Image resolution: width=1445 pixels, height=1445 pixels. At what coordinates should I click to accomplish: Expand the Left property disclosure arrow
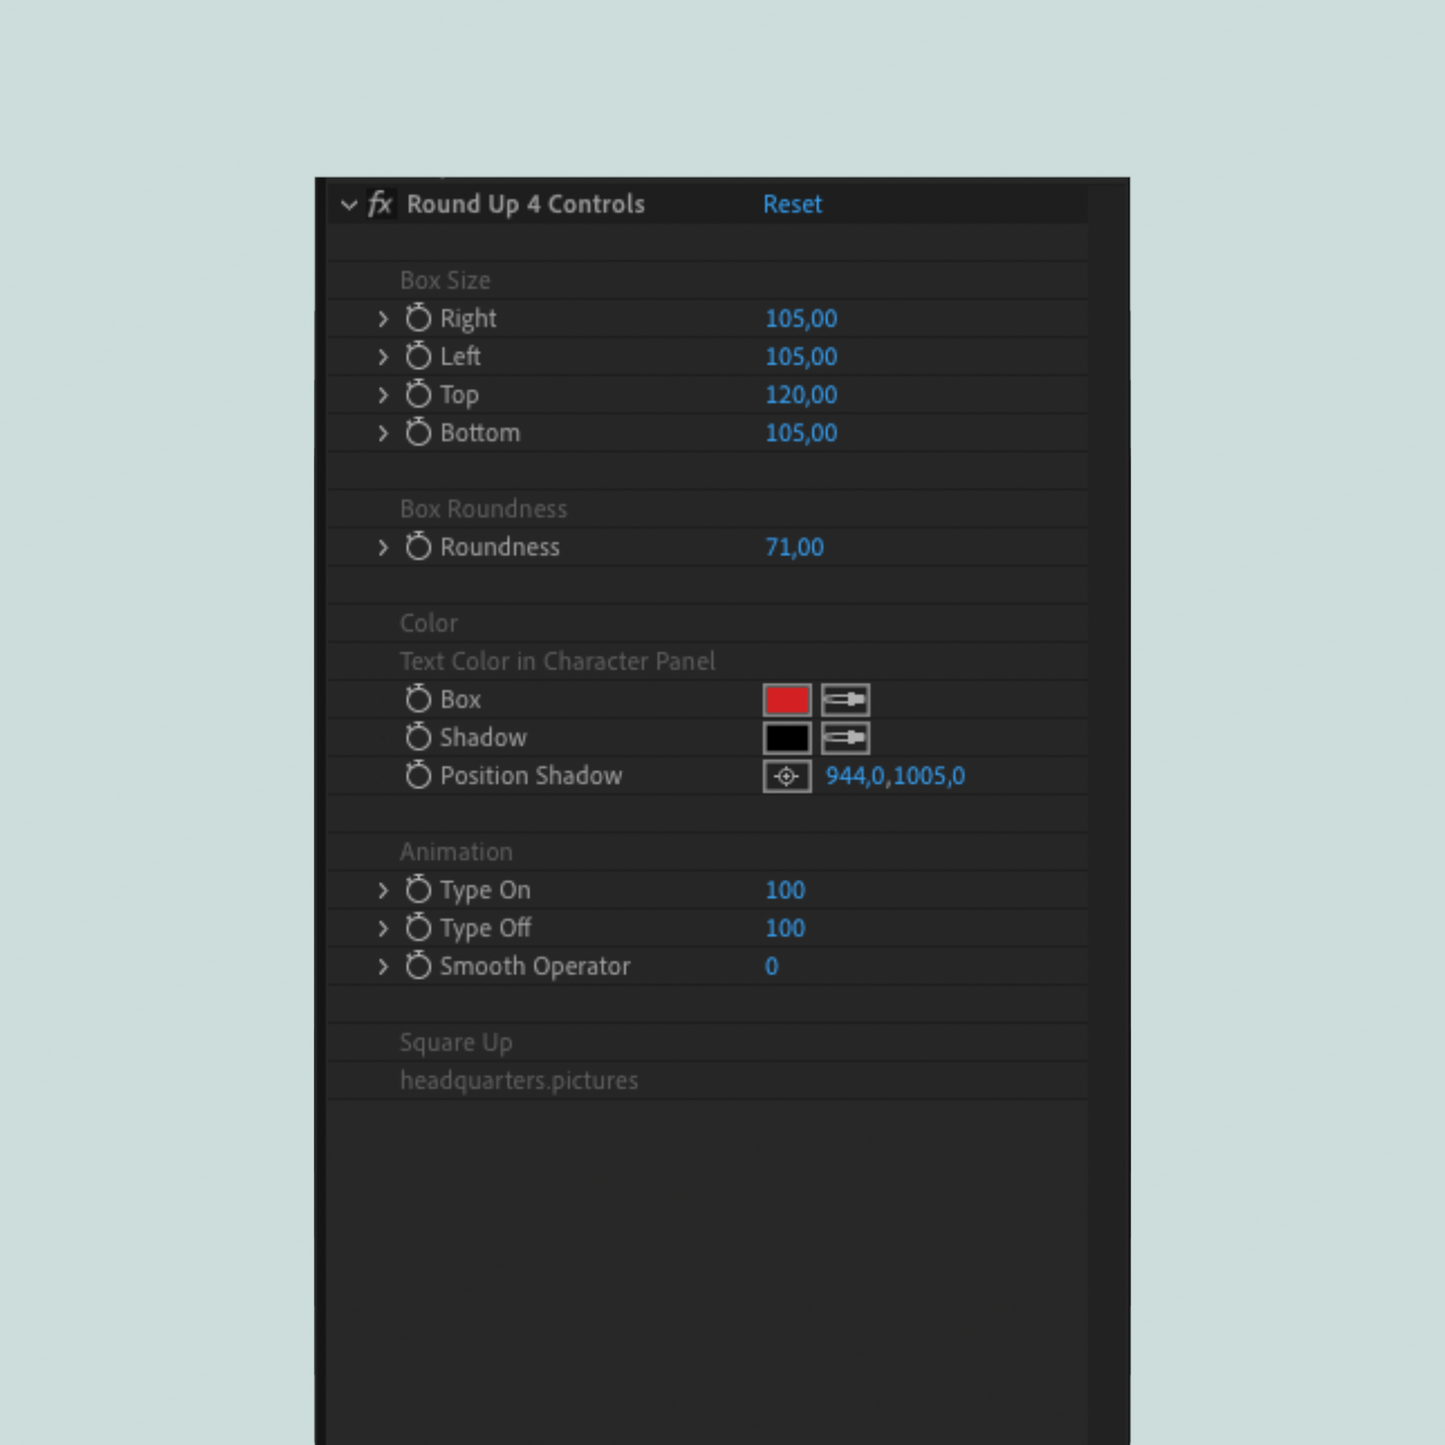point(383,357)
